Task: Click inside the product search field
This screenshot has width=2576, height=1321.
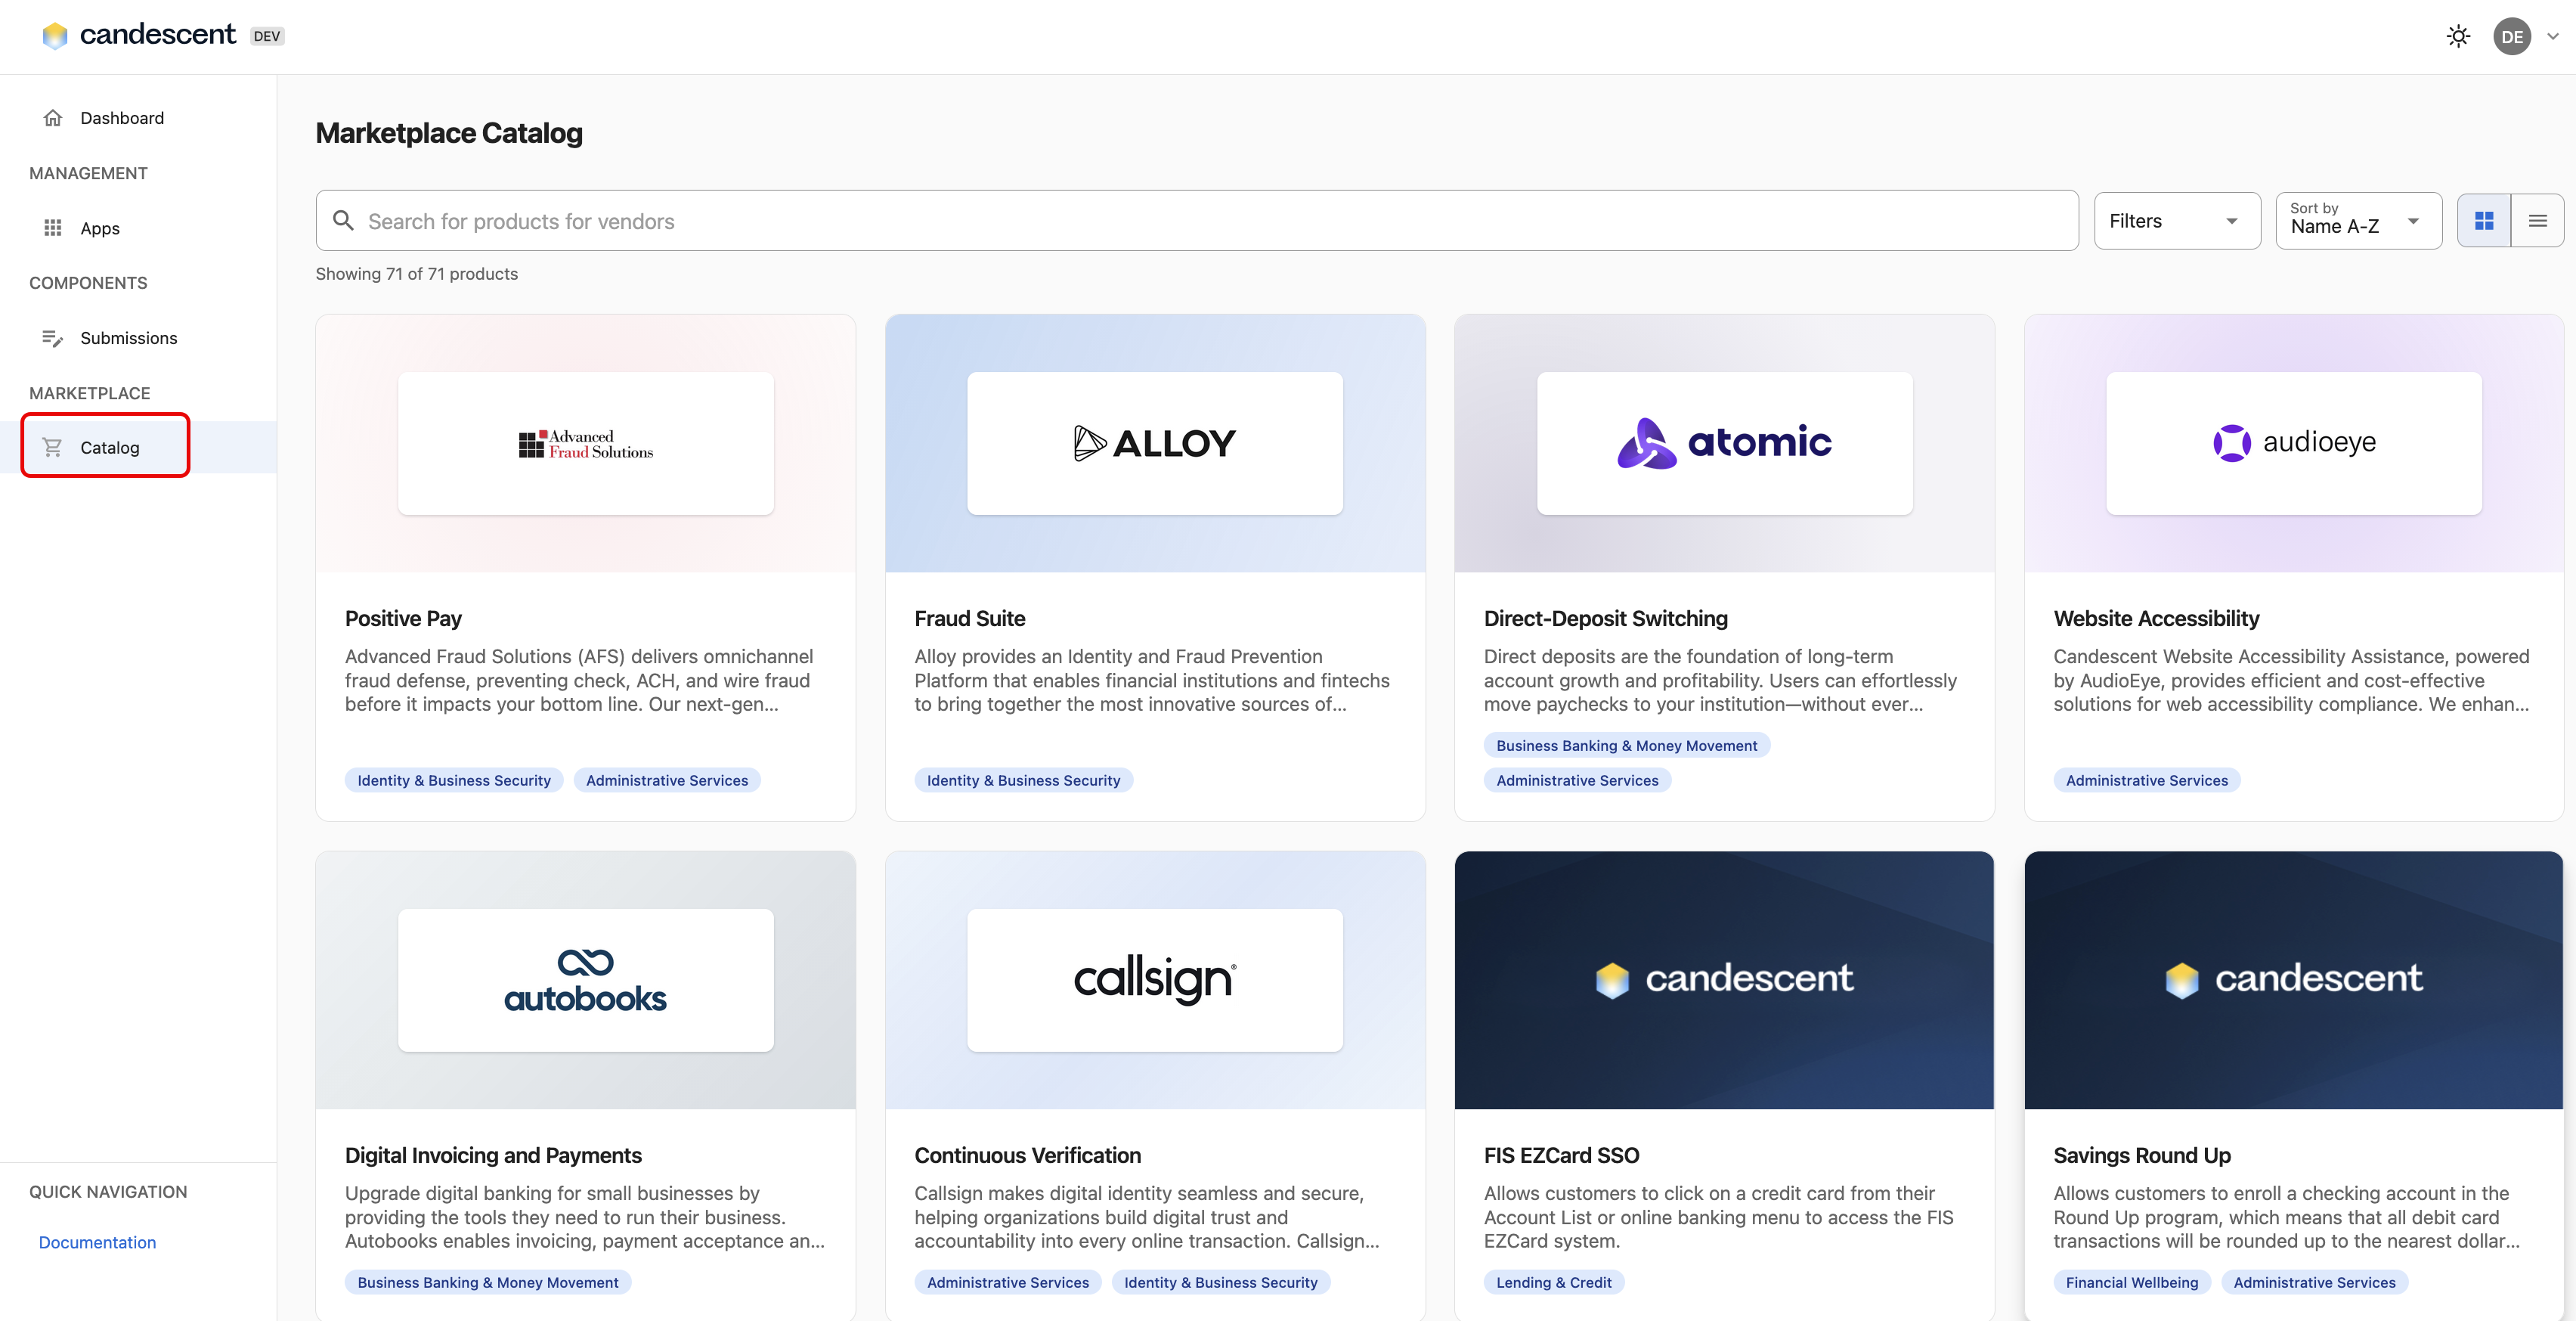Action: [x=900, y=220]
